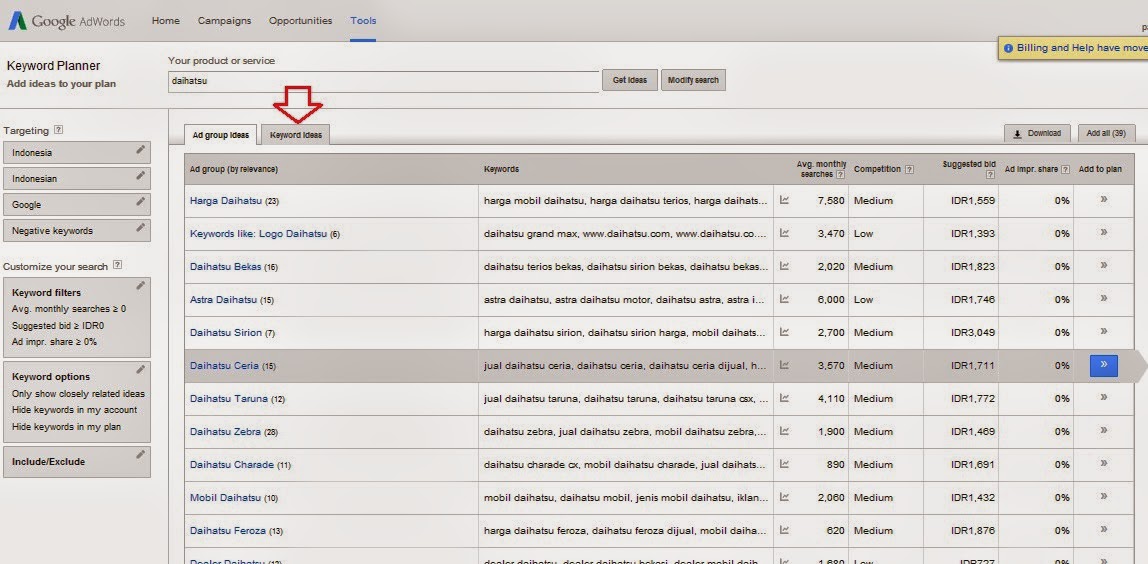Add Mobil Daihatsu group to plan
This screenshot has height=564, width=1148.
pyautogui.click(x=1103, y=497)
